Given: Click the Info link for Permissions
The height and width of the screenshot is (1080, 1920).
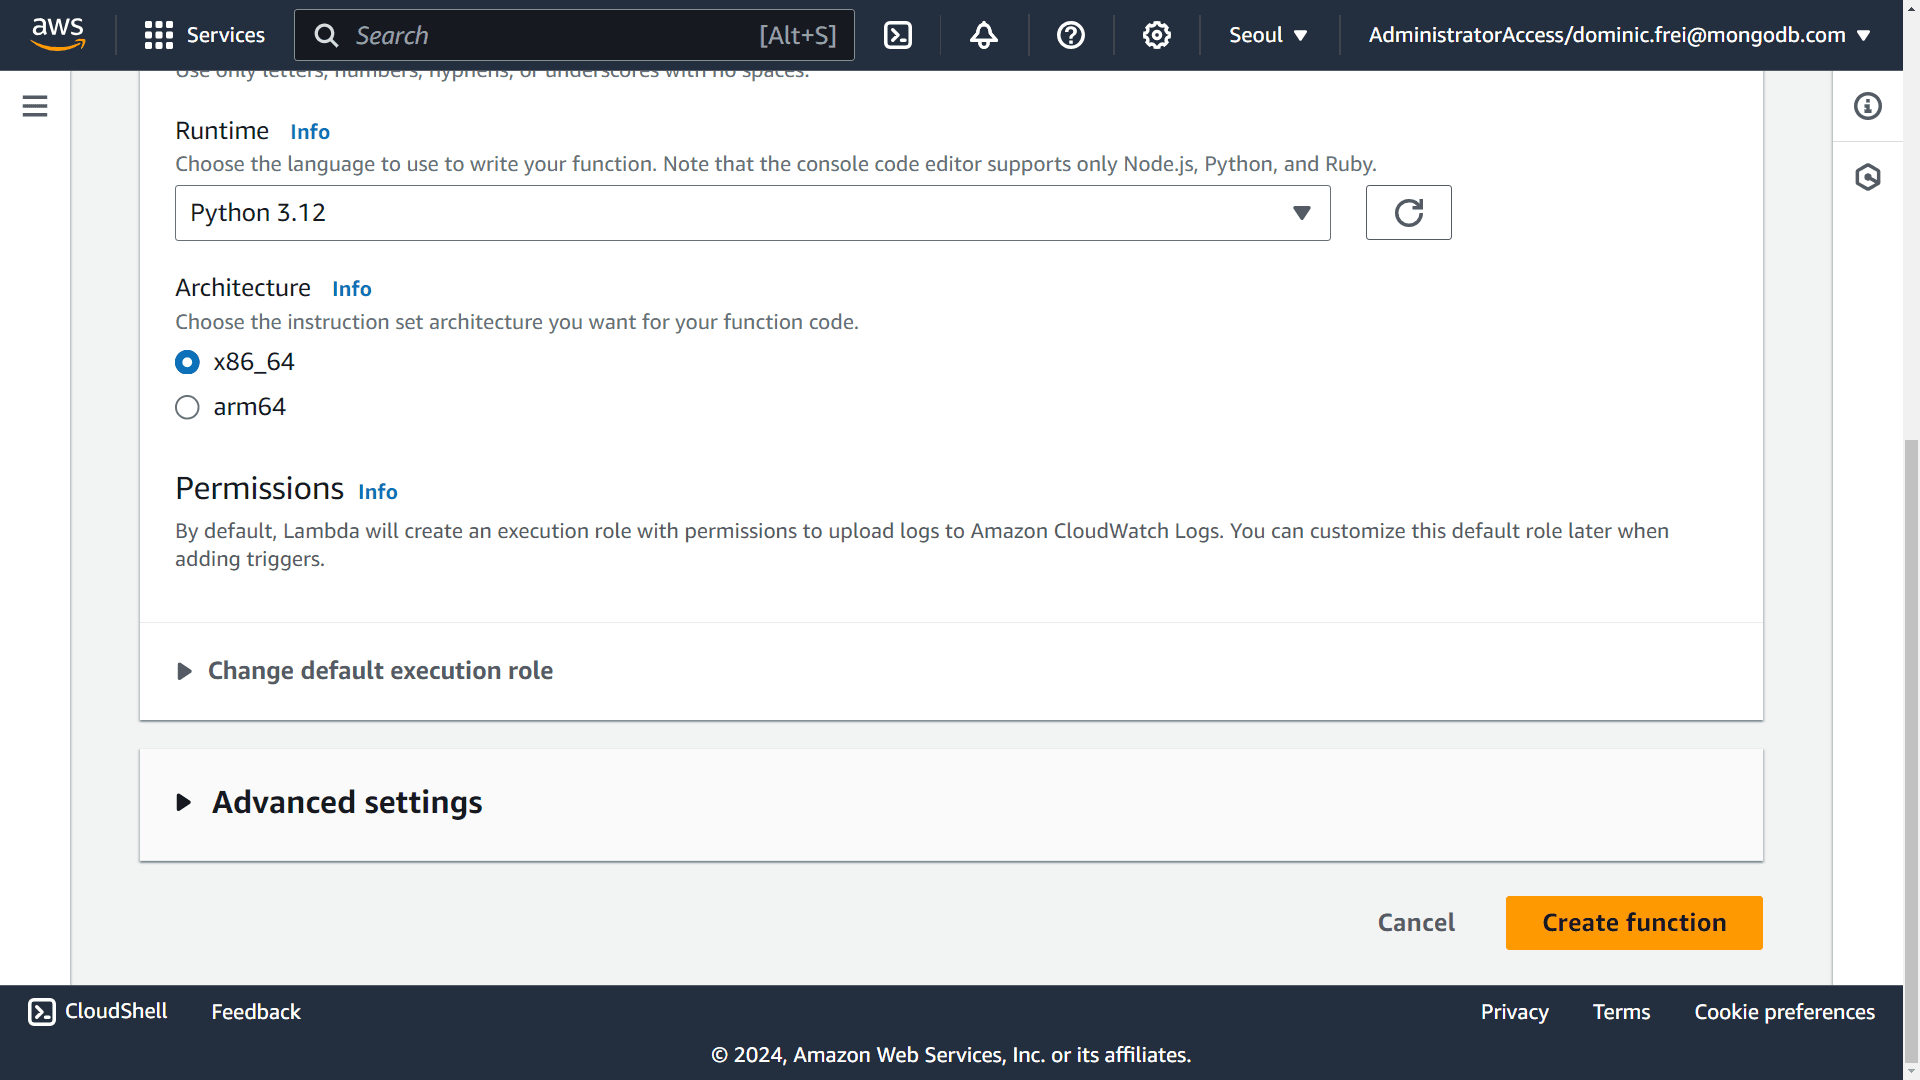Looking at the screenshot, I should 378,491.
